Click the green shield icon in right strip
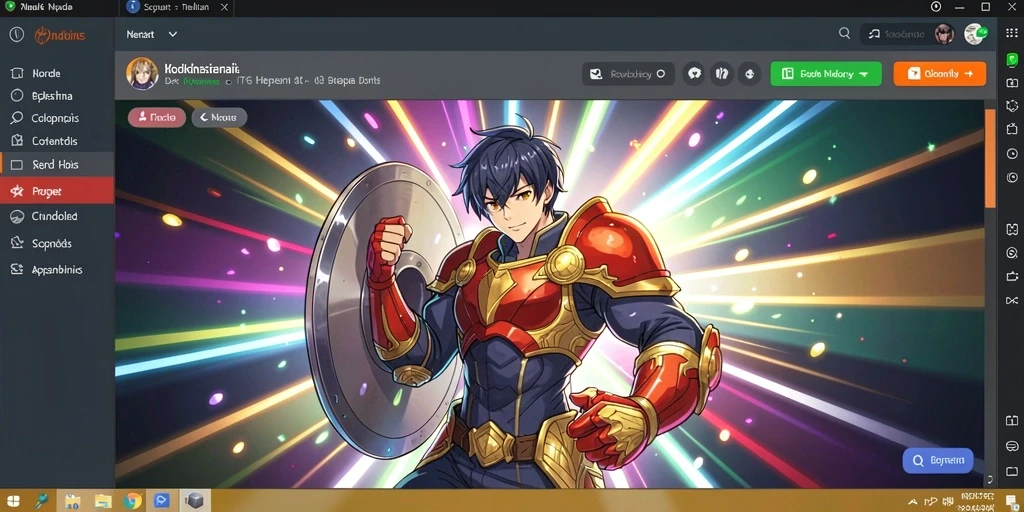 (x=1012, y=59)
